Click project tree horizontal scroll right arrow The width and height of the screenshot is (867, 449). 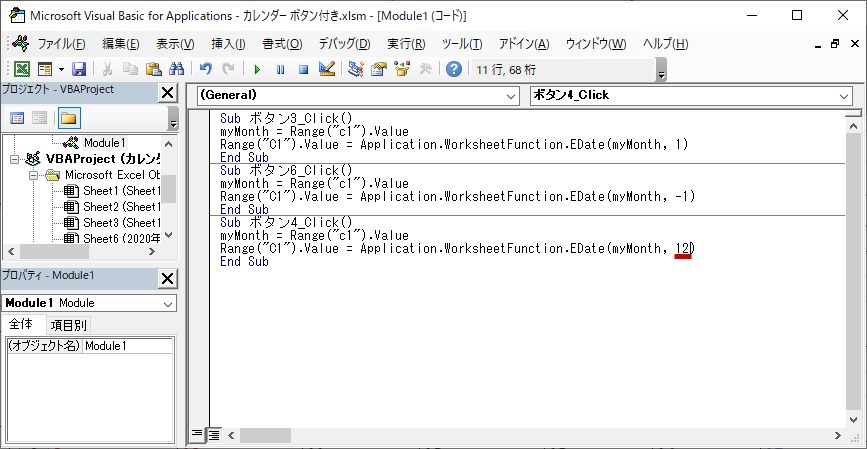tap(153, 252)
